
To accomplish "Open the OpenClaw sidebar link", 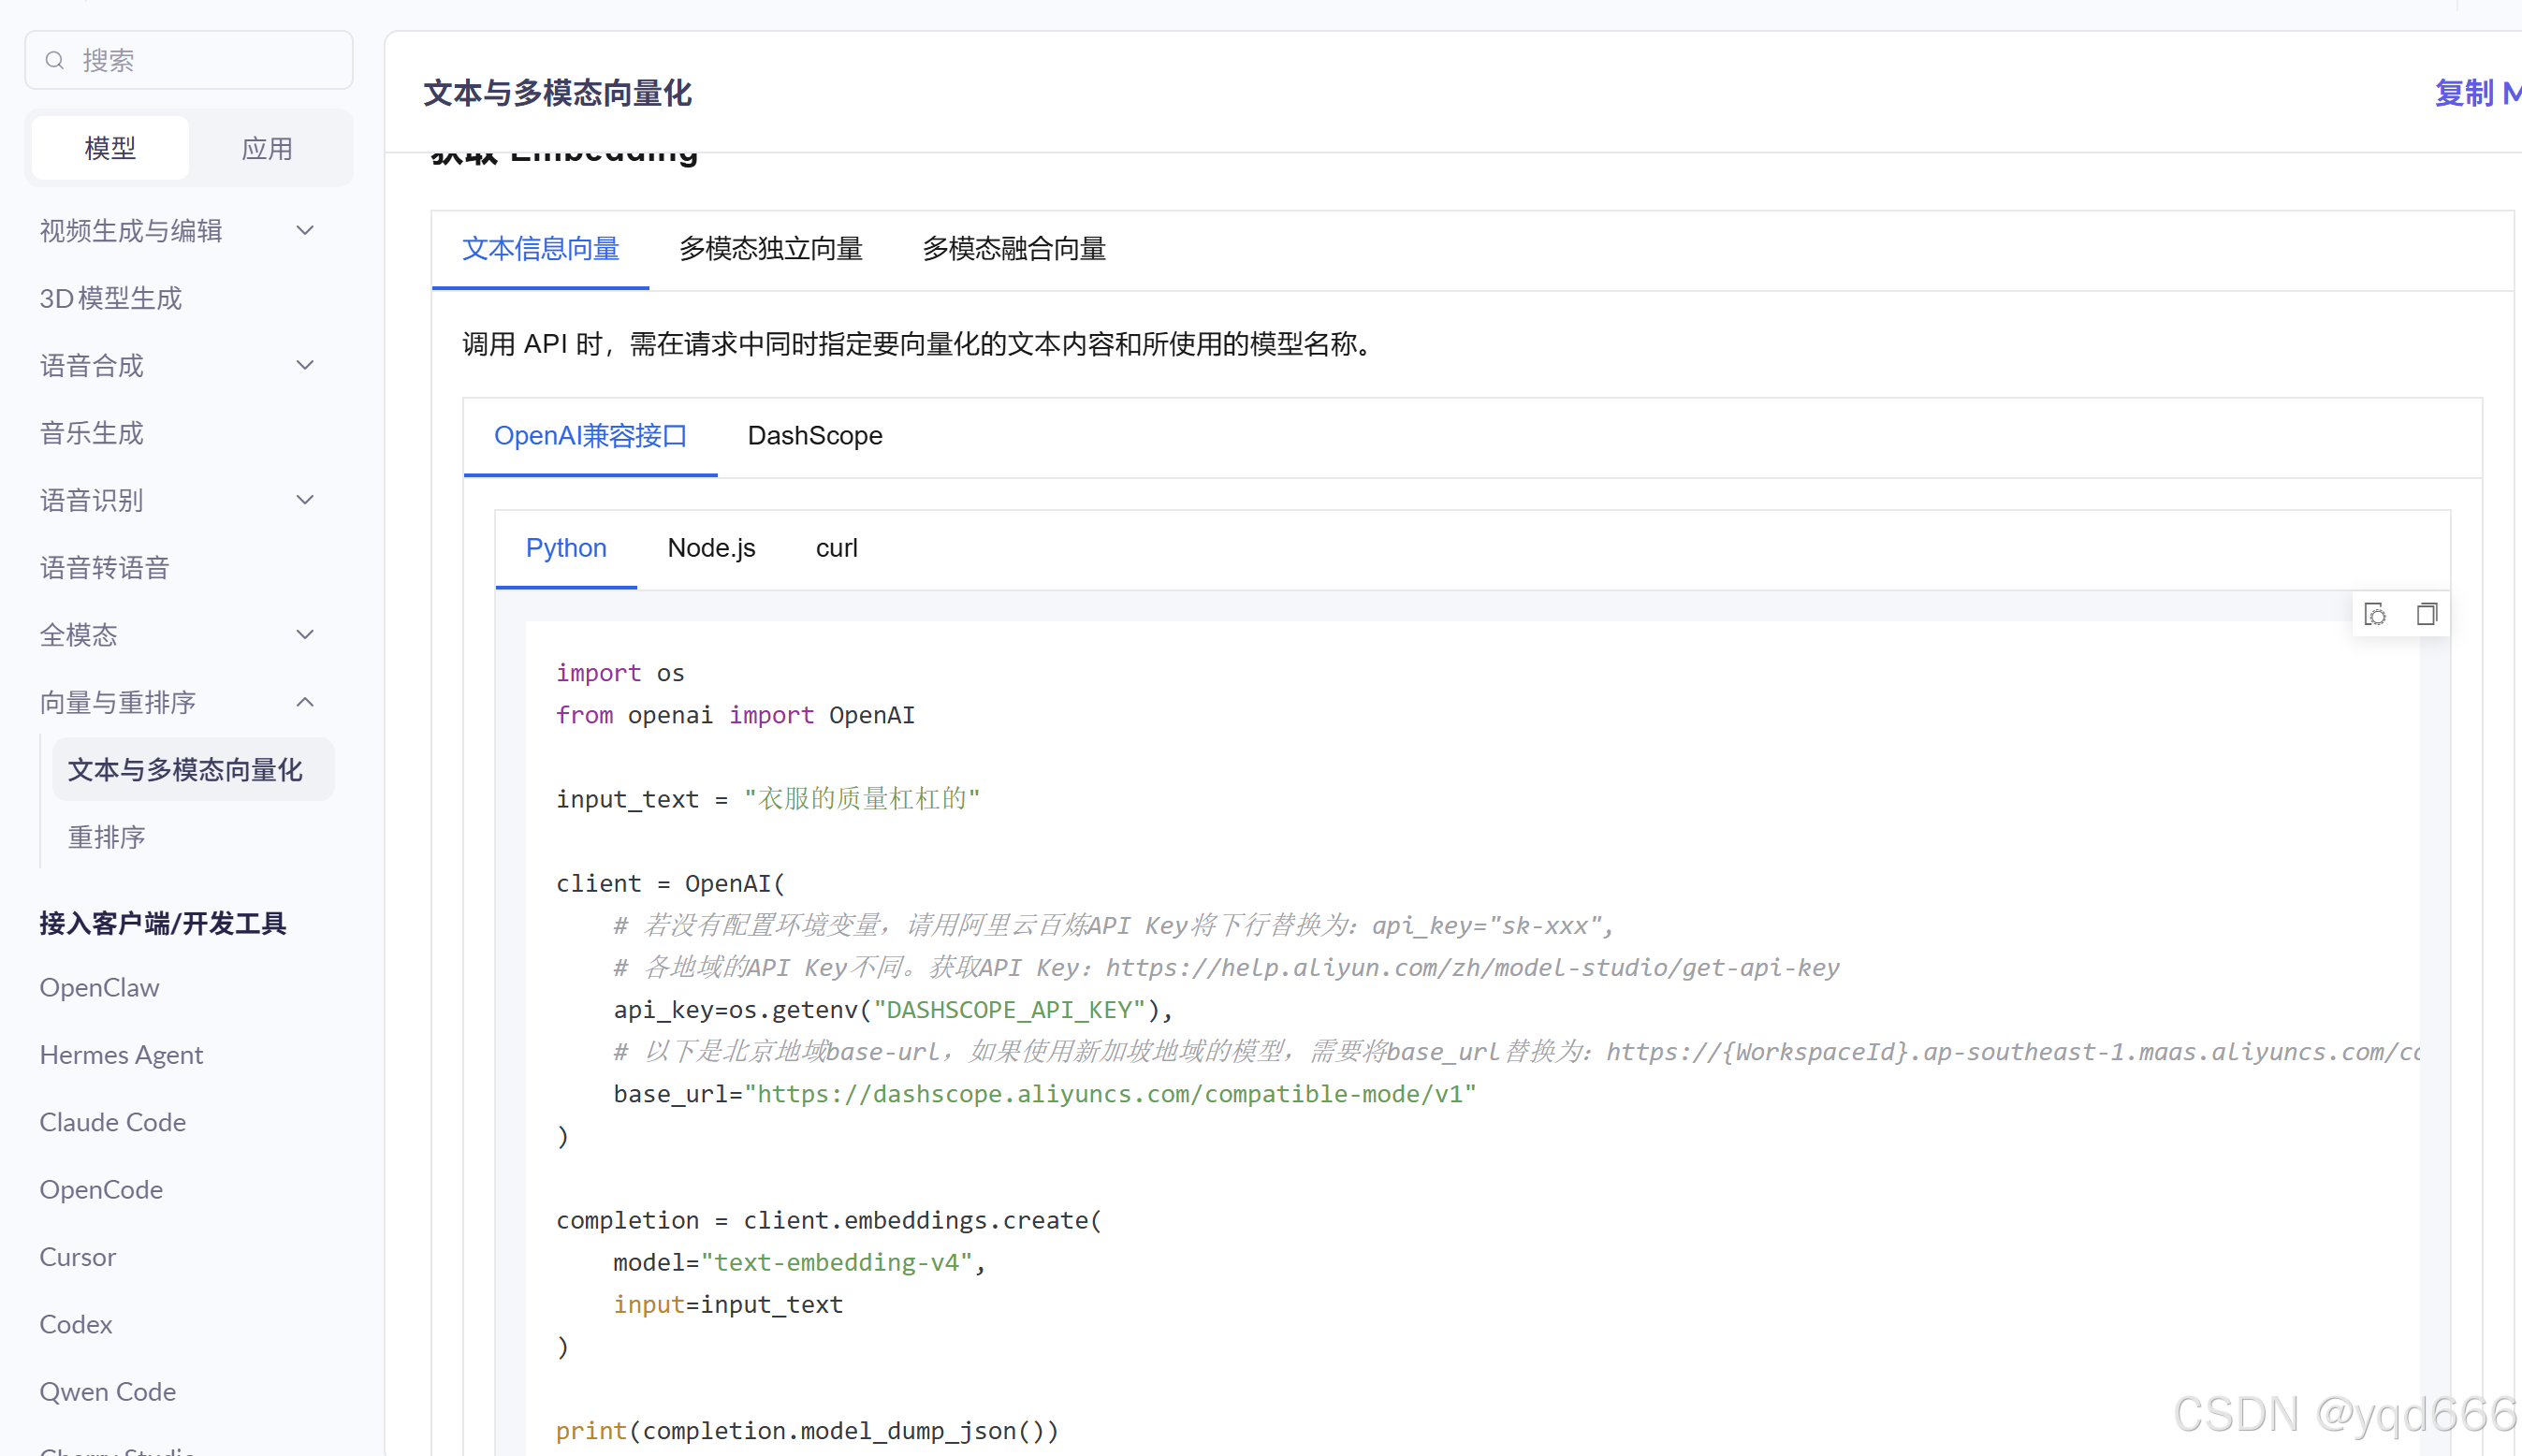I will tap(99, 988).
